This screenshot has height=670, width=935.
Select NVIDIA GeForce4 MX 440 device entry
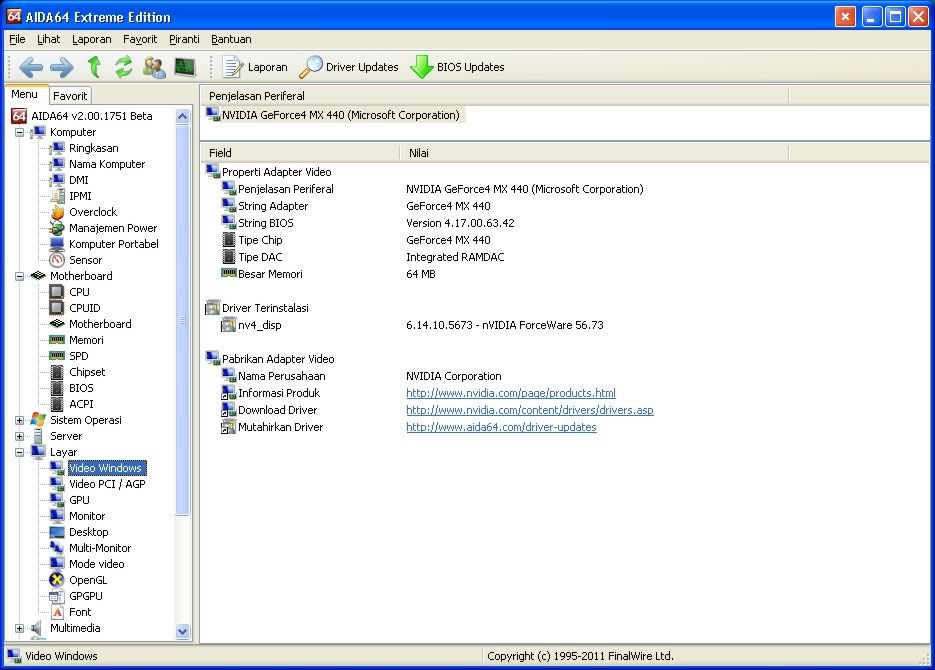[333, 115]
